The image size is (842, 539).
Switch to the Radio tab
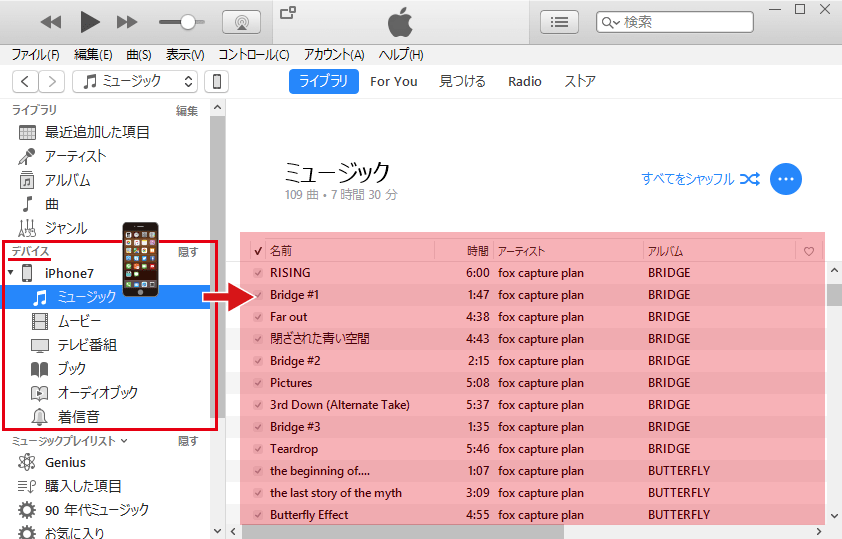tap(525, 82)
